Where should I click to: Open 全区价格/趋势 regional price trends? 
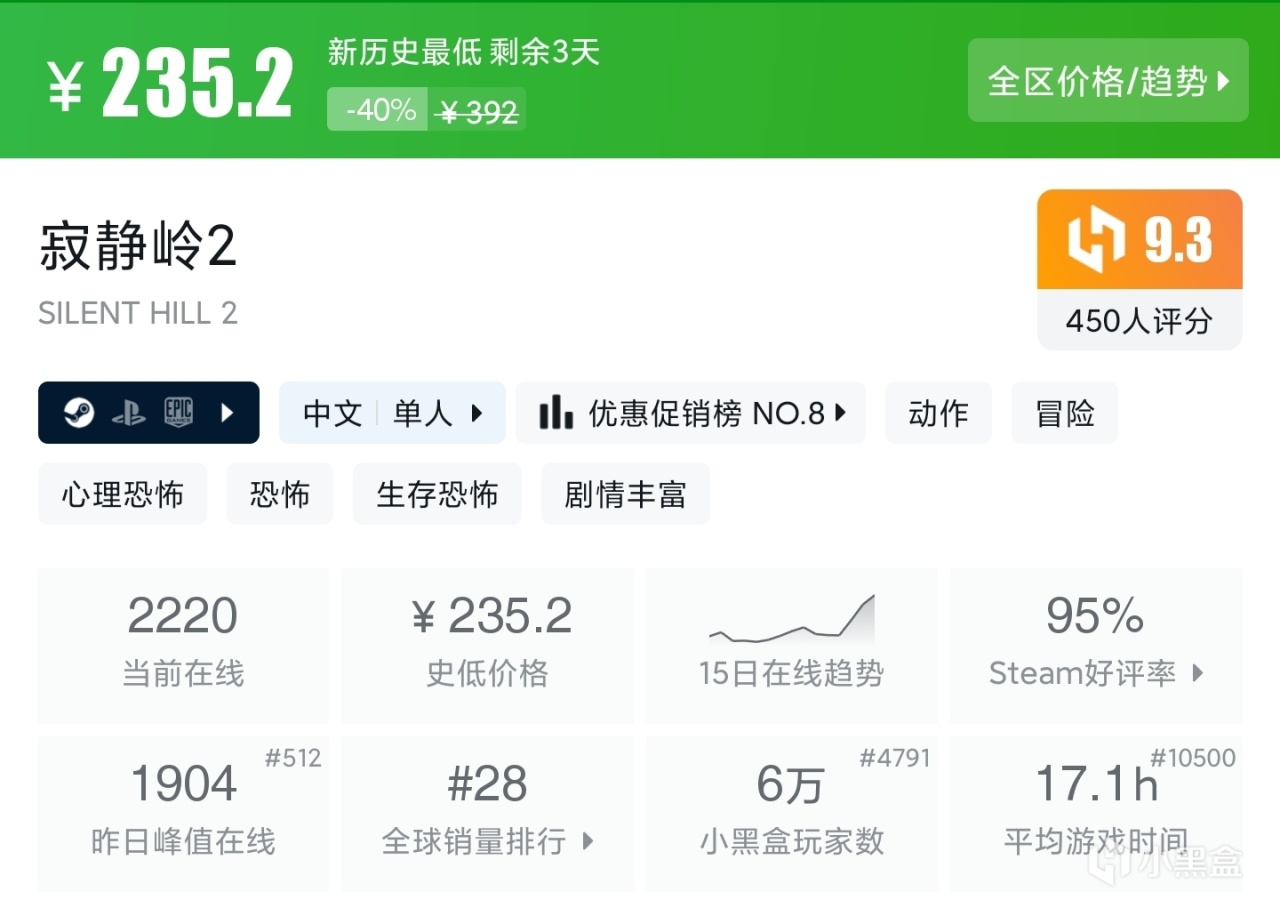tap(1108, 81)
